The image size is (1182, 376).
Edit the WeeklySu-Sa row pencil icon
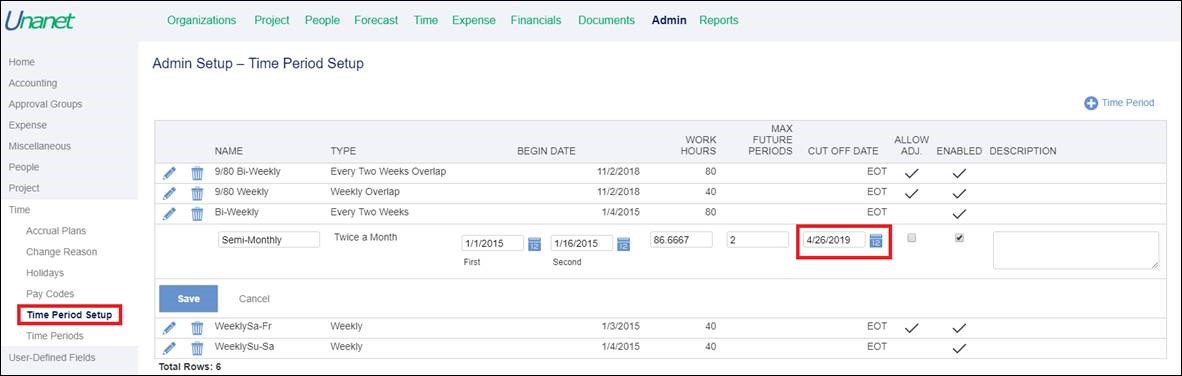(170, 348)
